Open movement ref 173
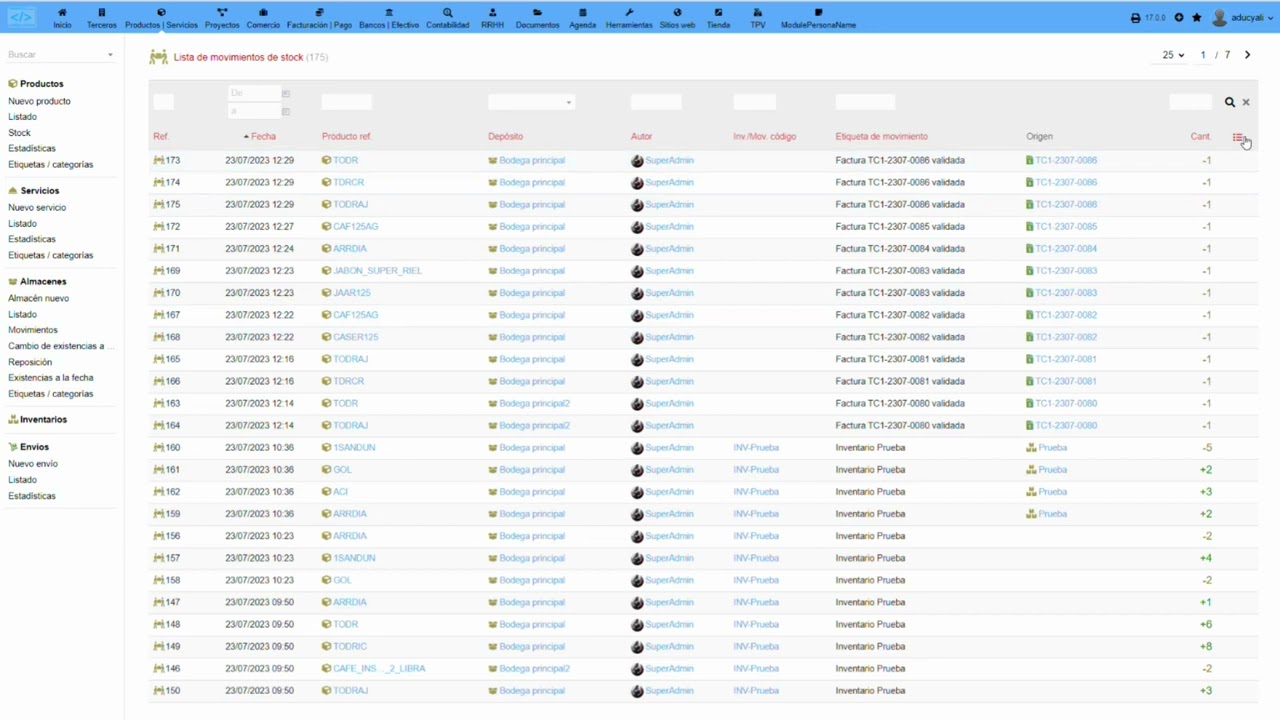 (x=167, y=160)
